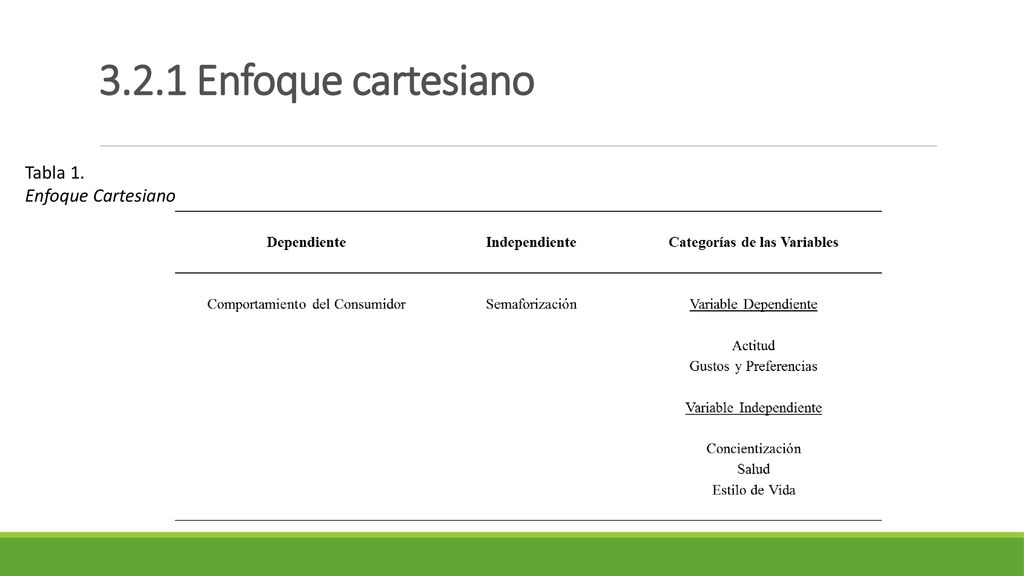Click the "Semaforización" cell

[531, 304]
